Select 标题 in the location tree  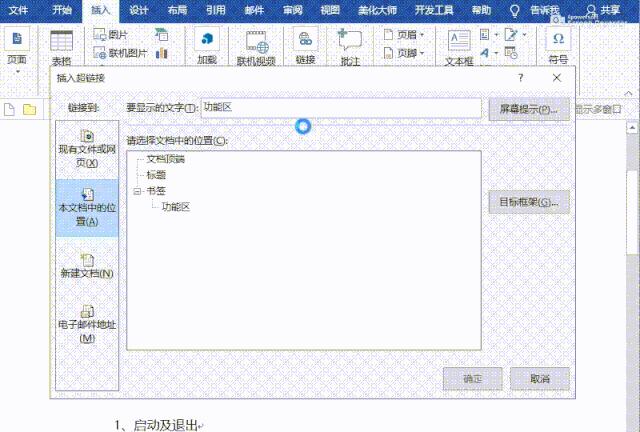point(156,175)
